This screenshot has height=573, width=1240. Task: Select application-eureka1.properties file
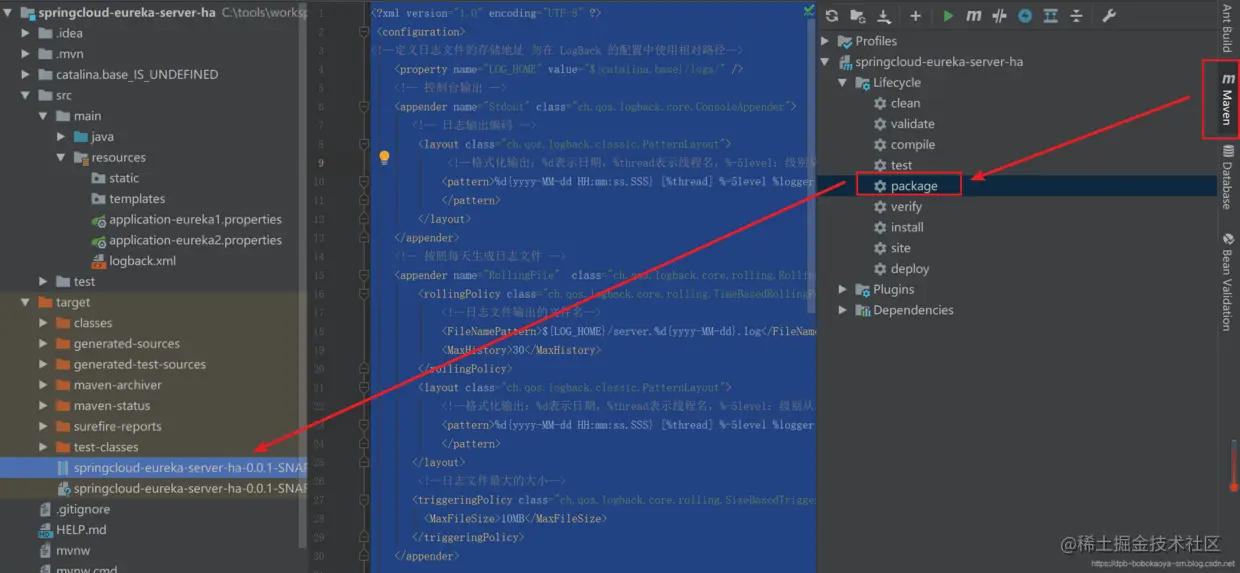pos(186,220)
